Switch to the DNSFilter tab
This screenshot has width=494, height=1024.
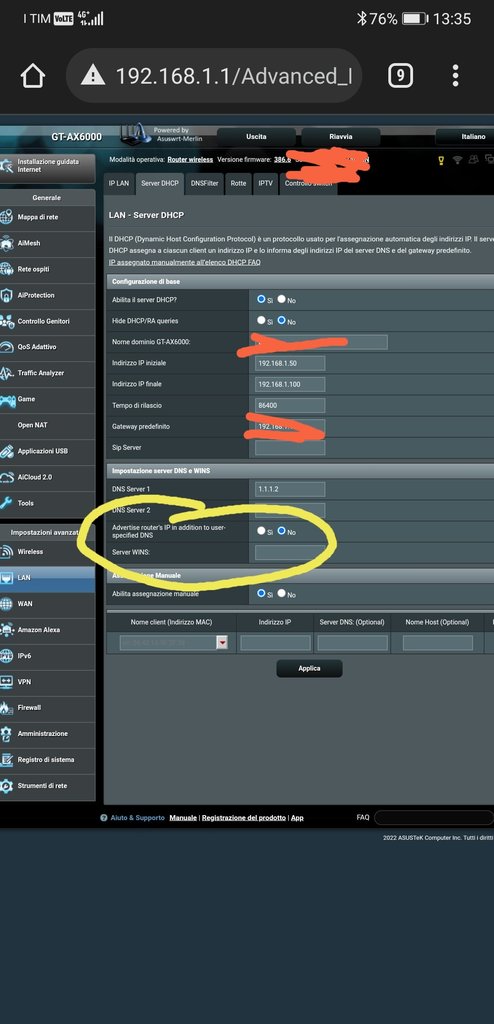point(205,184)
